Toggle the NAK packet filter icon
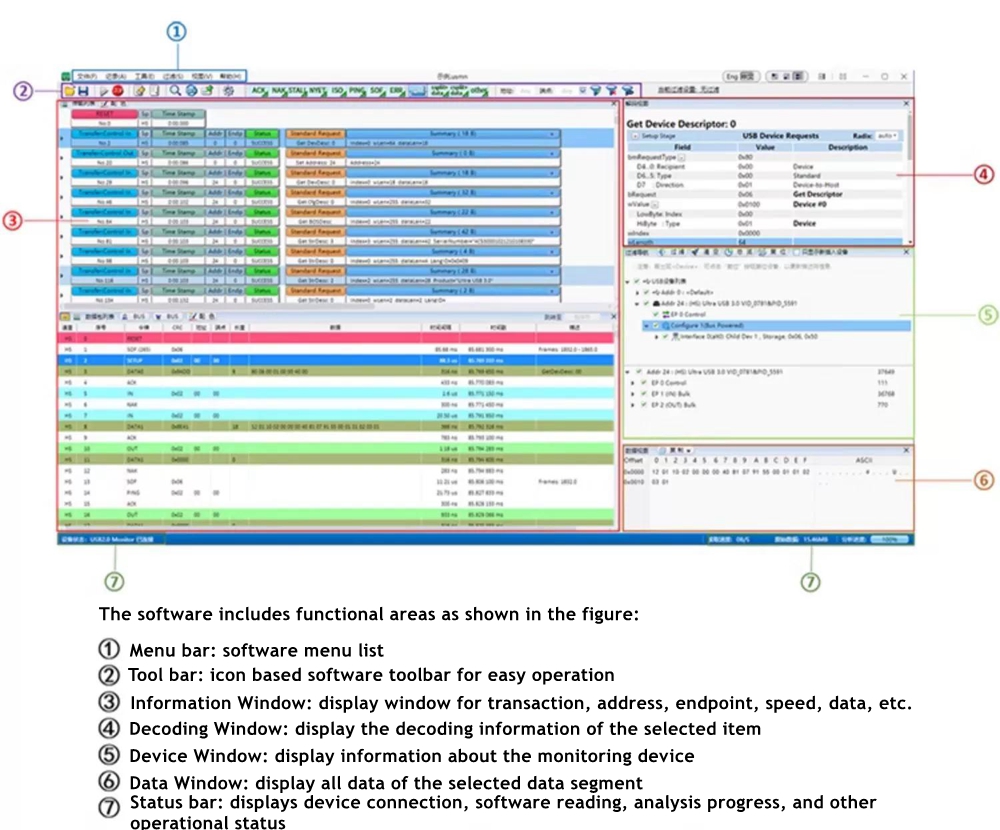 pyautogui.click(x=280, y=91)
